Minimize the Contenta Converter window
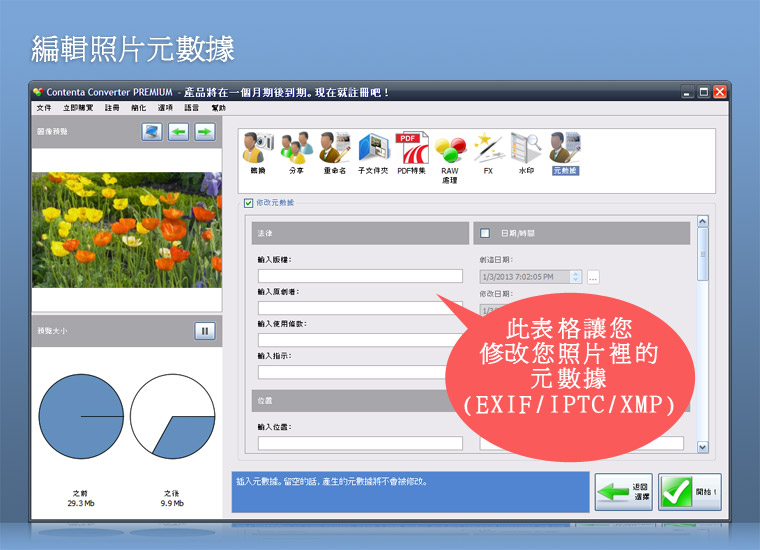This screenshot has height=550, width=760. point(687,92)
